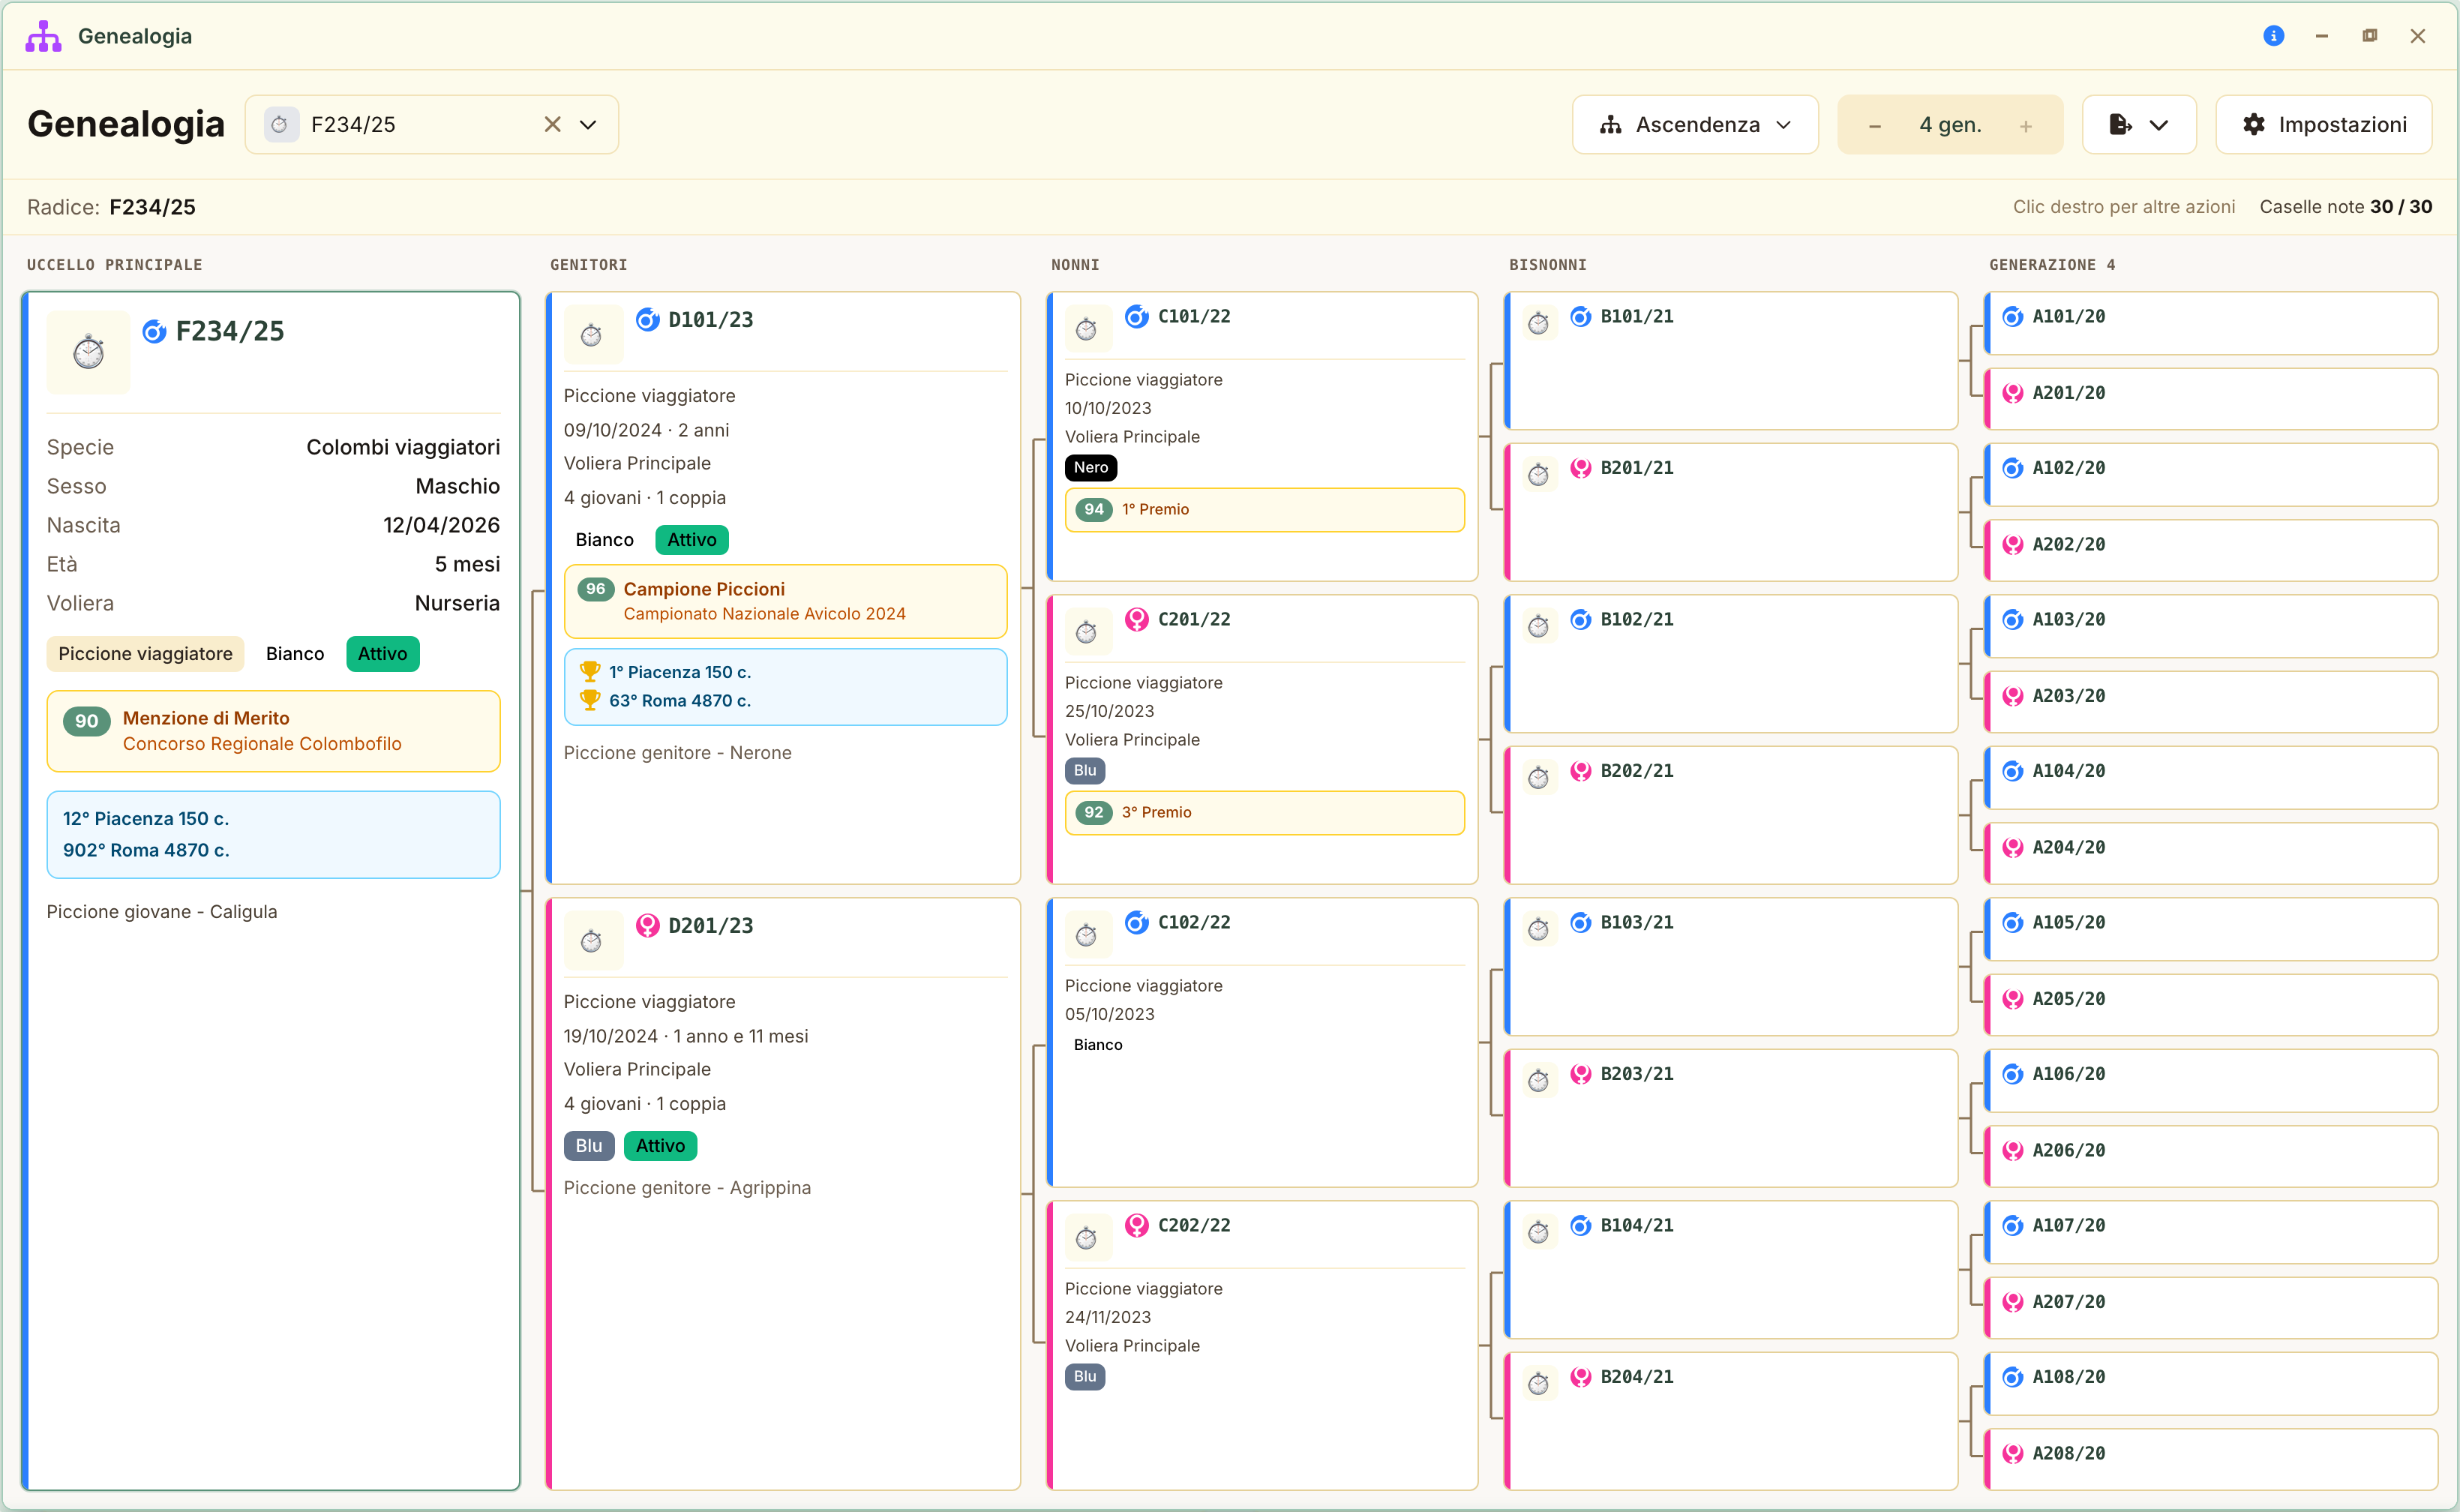The width and height of the screenshot is (2460, 1512).
Task: Click the Piccione genitore - Agrippina note
Action: pos(687,1188)
